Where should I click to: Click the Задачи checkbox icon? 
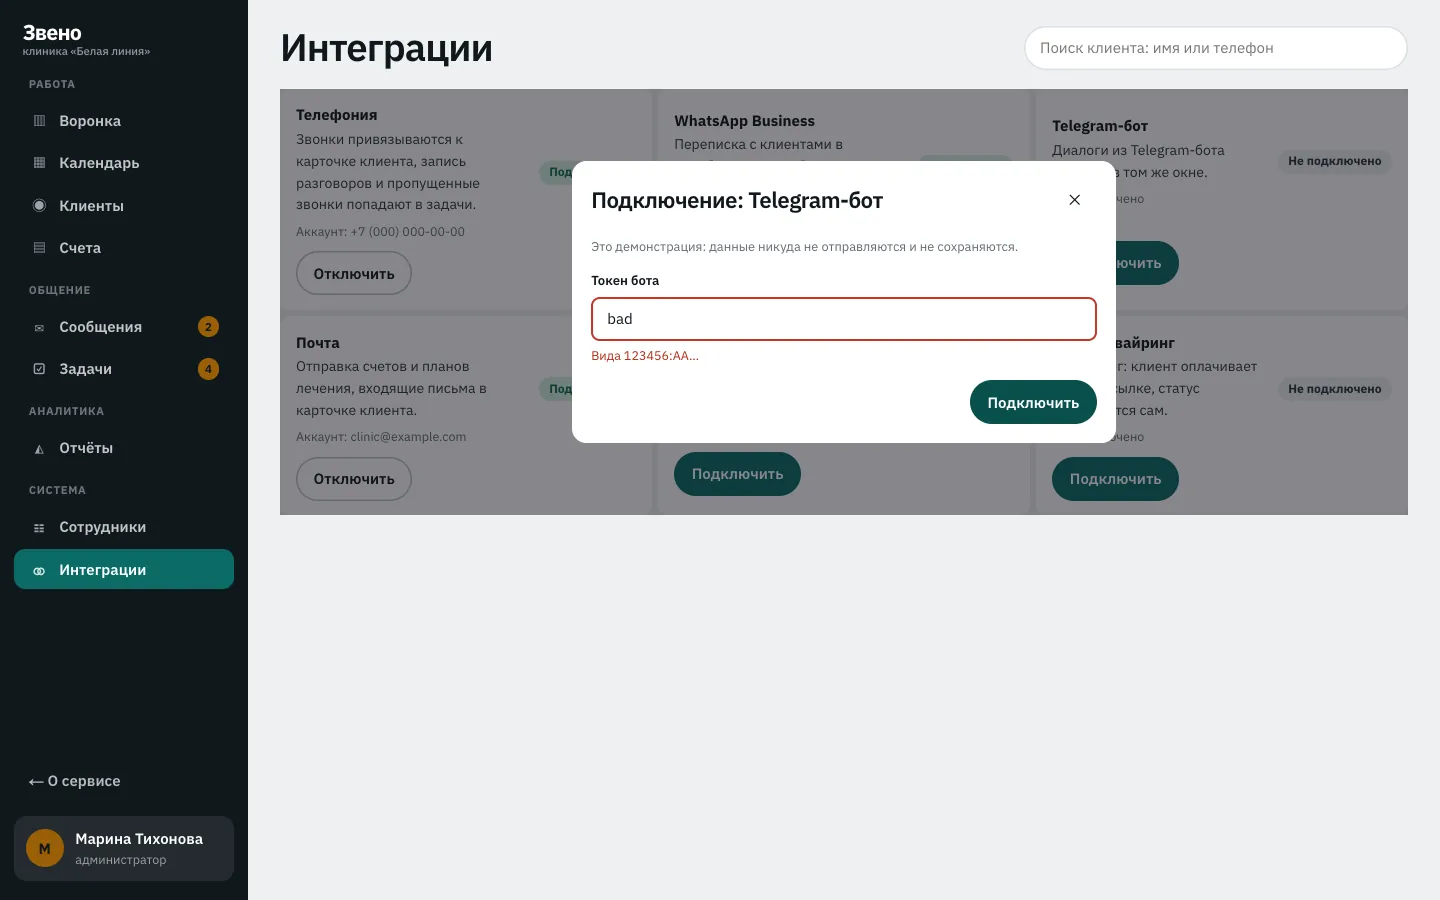click(x=39, y=369)
